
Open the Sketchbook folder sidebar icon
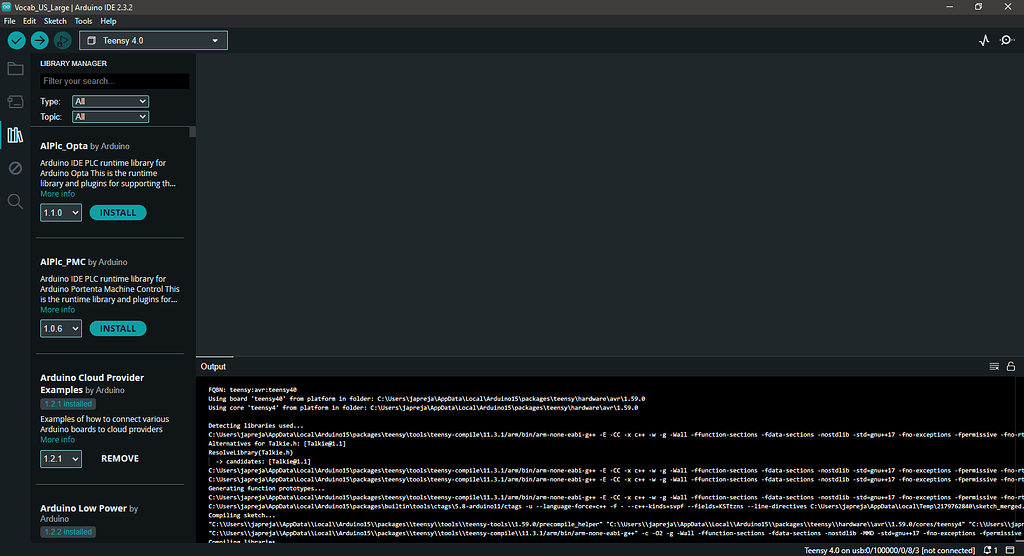[15, 69]
